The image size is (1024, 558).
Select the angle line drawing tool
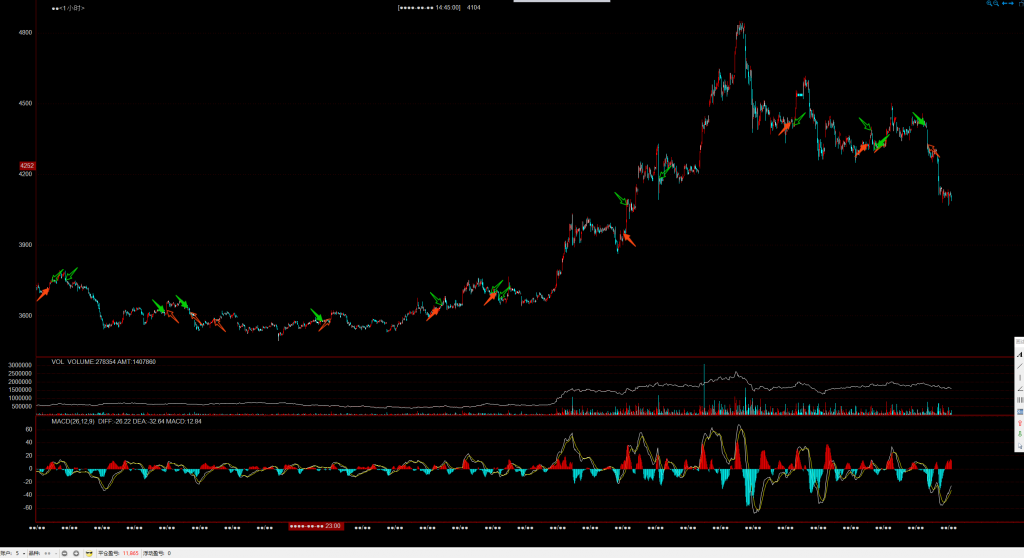click(x=1019, y=388)
